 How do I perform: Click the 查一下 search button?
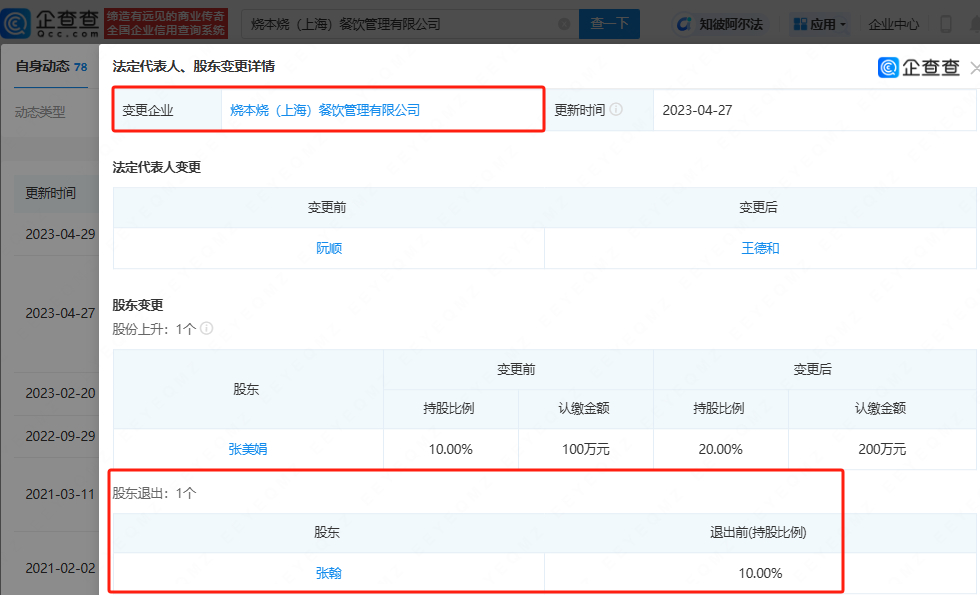pyautogui.click(x=609, y=24)
